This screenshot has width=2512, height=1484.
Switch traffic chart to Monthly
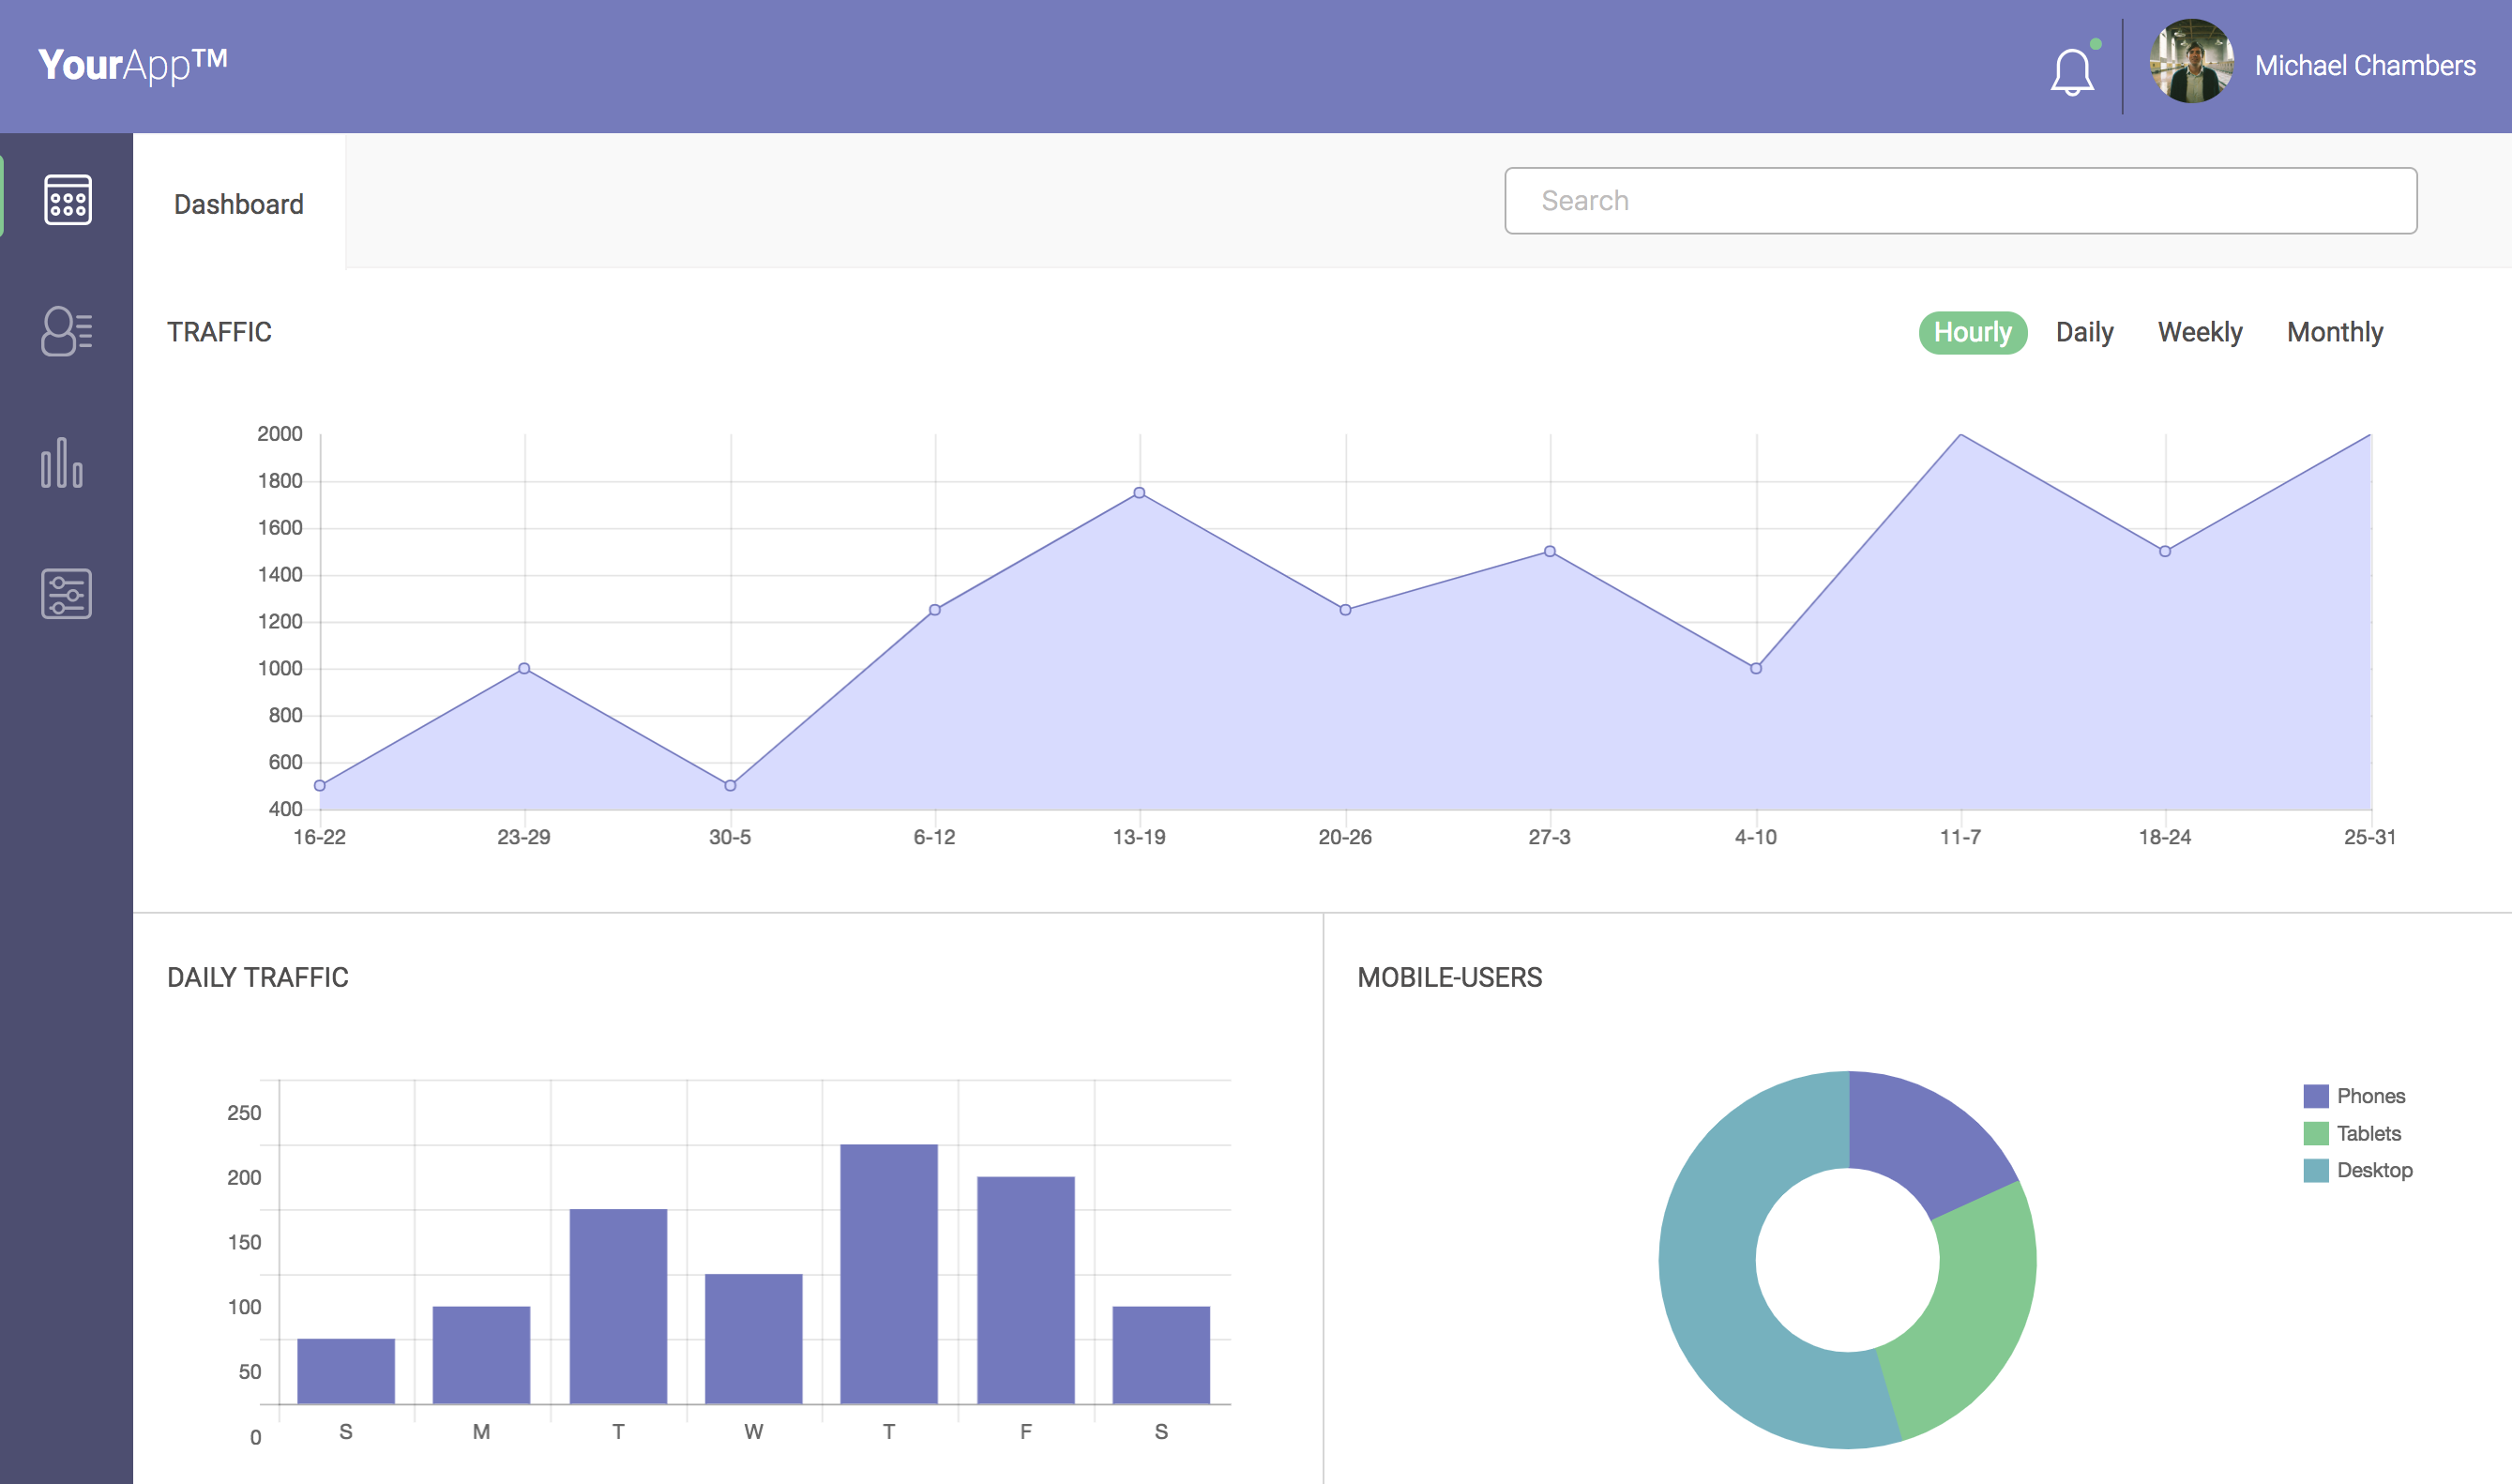click(x=2334, y=332)
